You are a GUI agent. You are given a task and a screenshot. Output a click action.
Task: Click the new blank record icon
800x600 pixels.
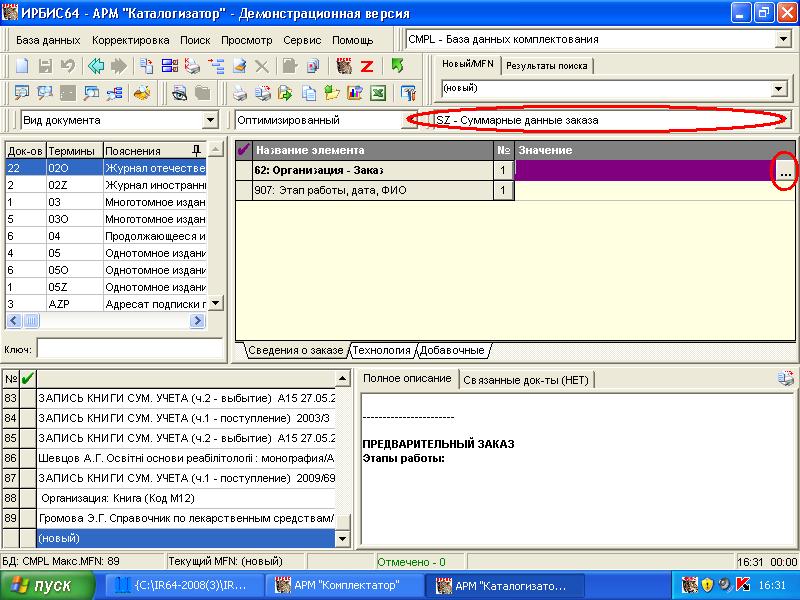[x=22, y=66]
